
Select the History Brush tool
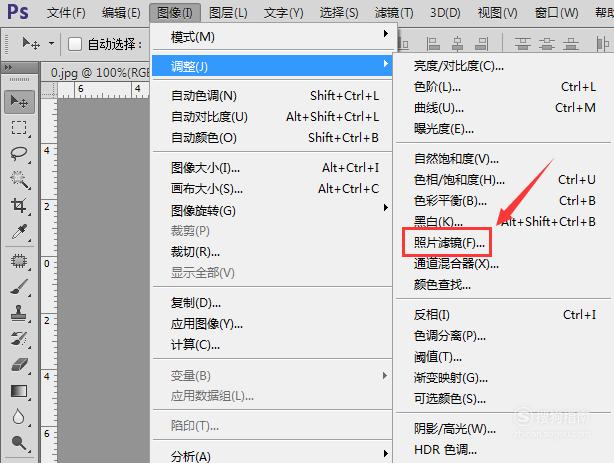(19, 339)
